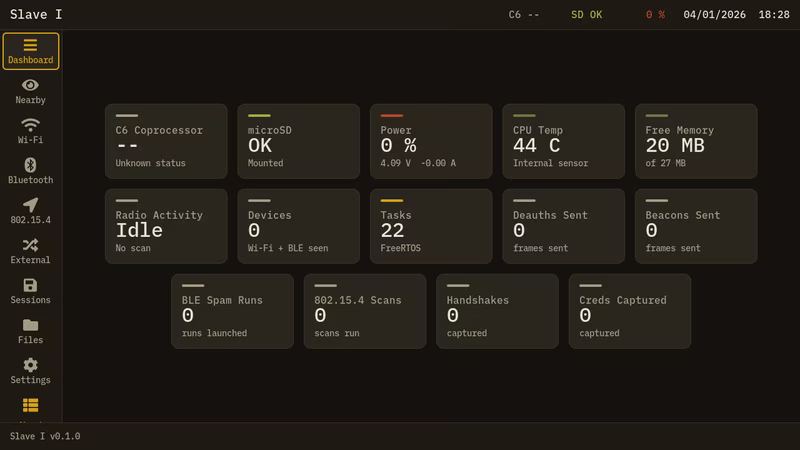Screen dimensions: 800x450
Task: Click the 0 % battery indicator in top bar
Action: pos(656,15)
